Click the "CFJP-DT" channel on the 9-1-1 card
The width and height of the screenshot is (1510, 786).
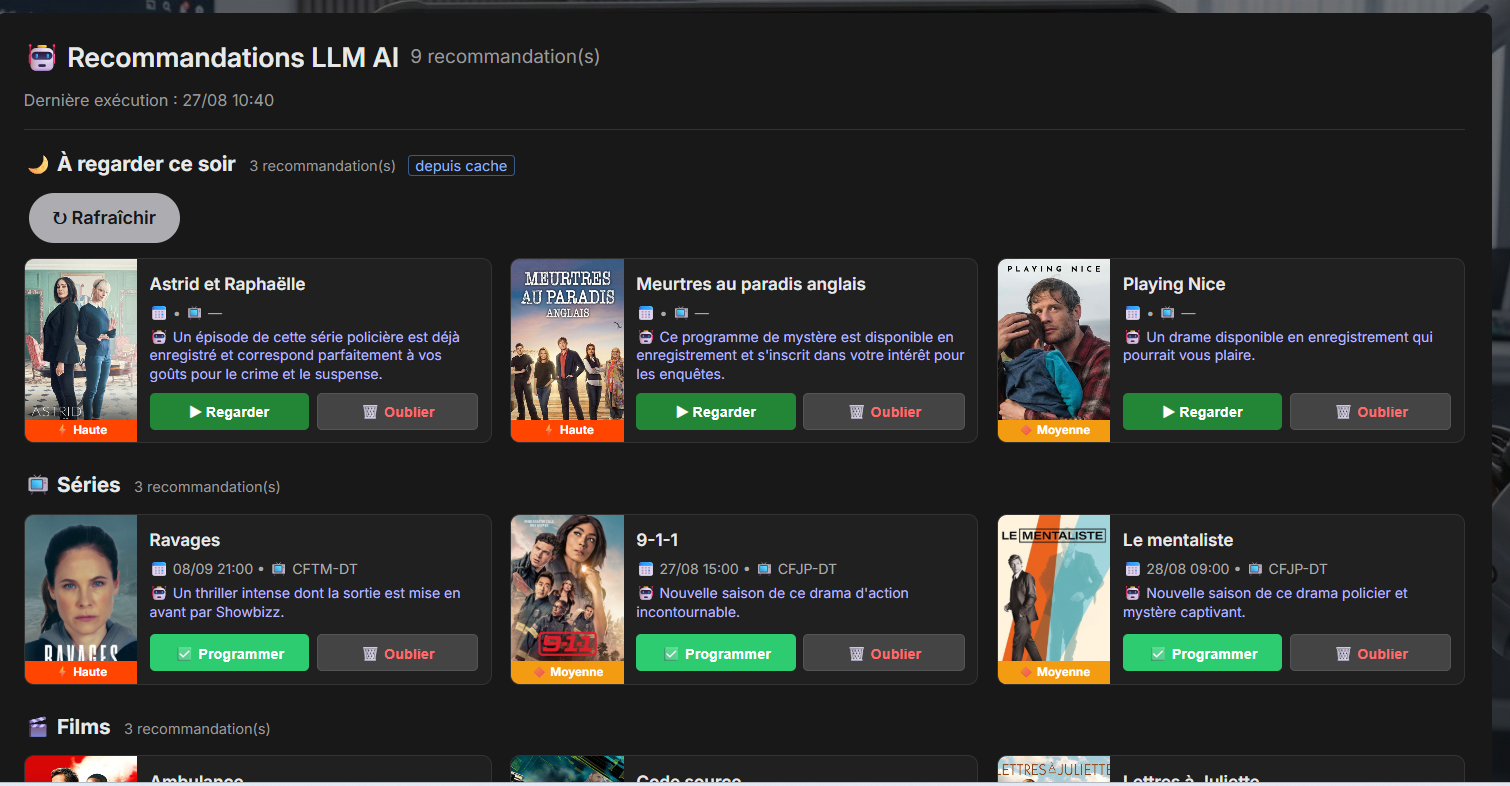click(x=808, y=569)
